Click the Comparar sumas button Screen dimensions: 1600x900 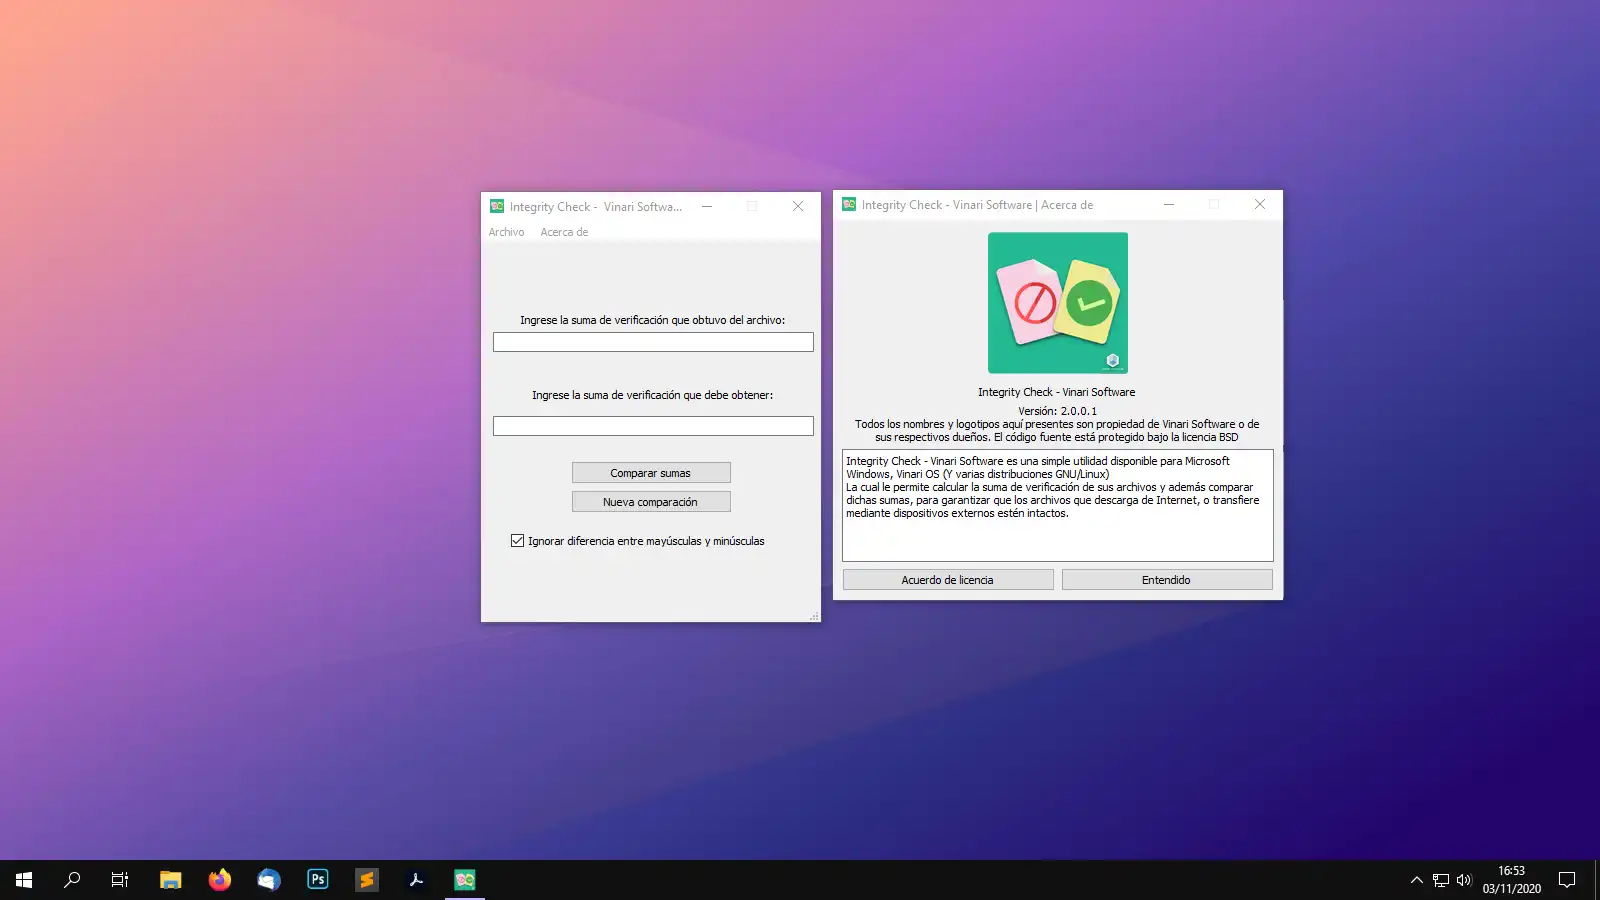651,473
